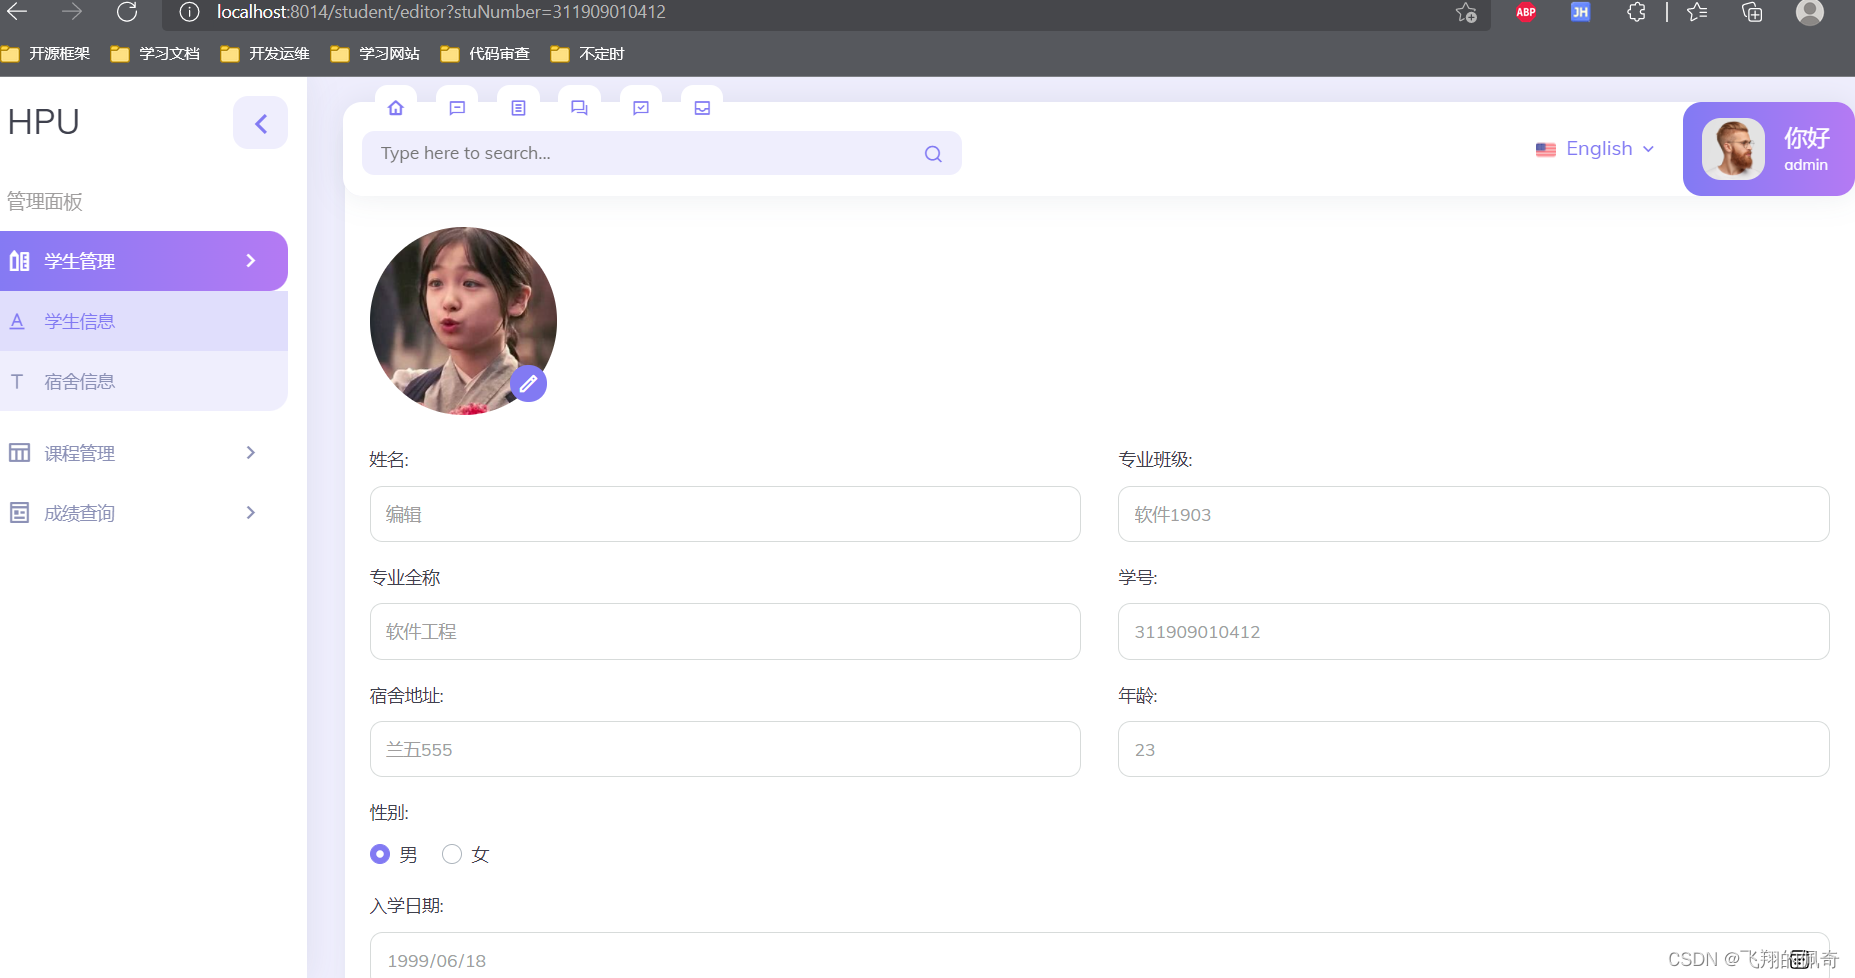The height and width of the screenshot is (978, 1855).
Task: Open the 宿舍信息 sidebar item
Action: [80, 381]
